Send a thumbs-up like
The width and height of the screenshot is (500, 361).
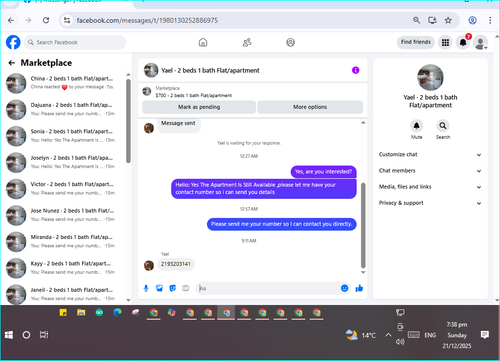pos(359,288)
